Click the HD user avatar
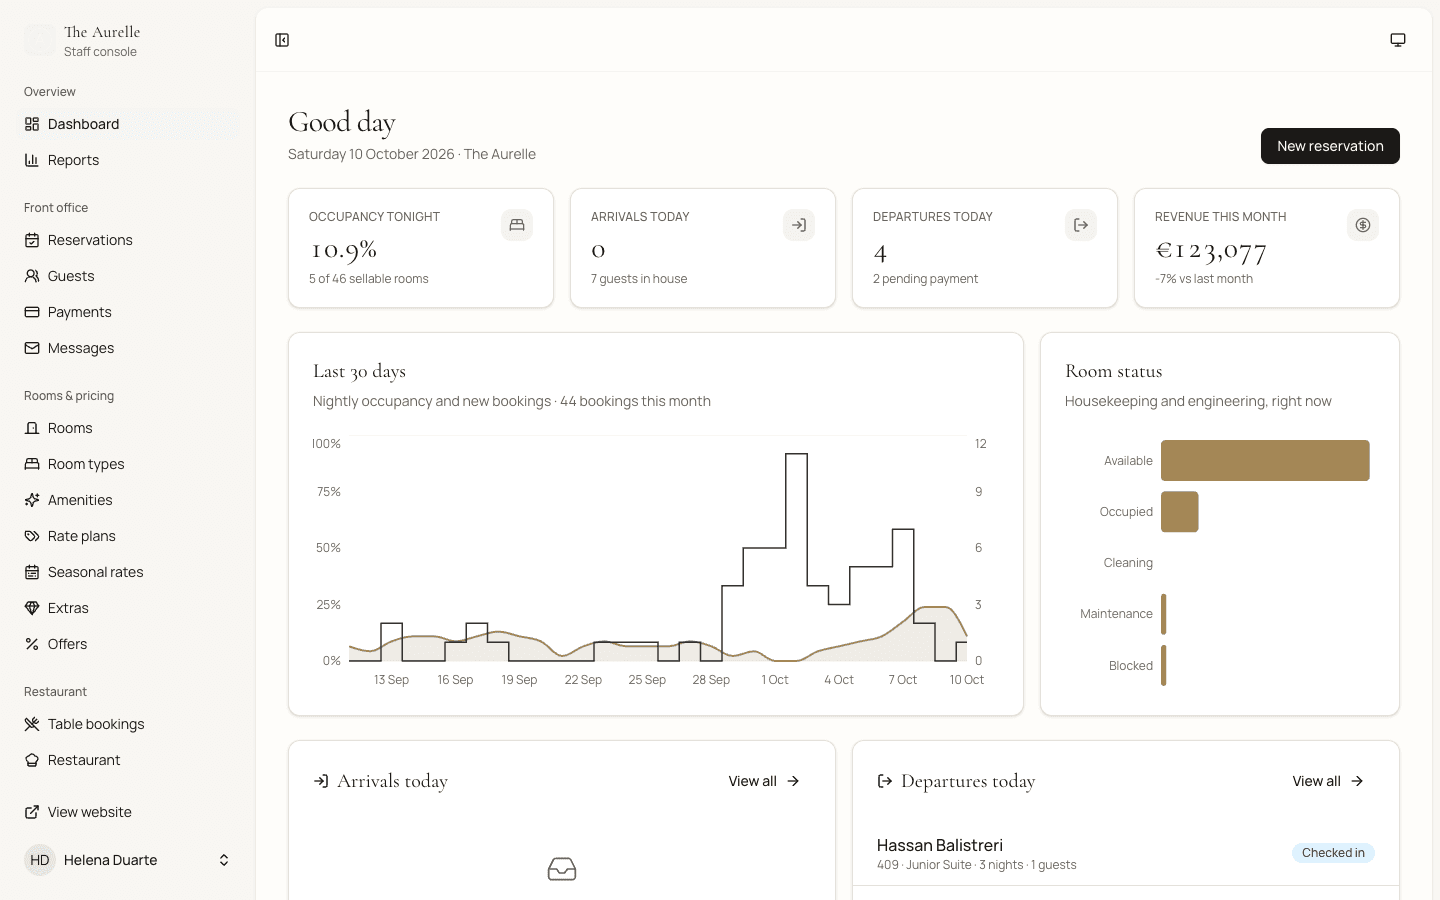The height and width of the screenshot is (900, 1440). point(40,860)
